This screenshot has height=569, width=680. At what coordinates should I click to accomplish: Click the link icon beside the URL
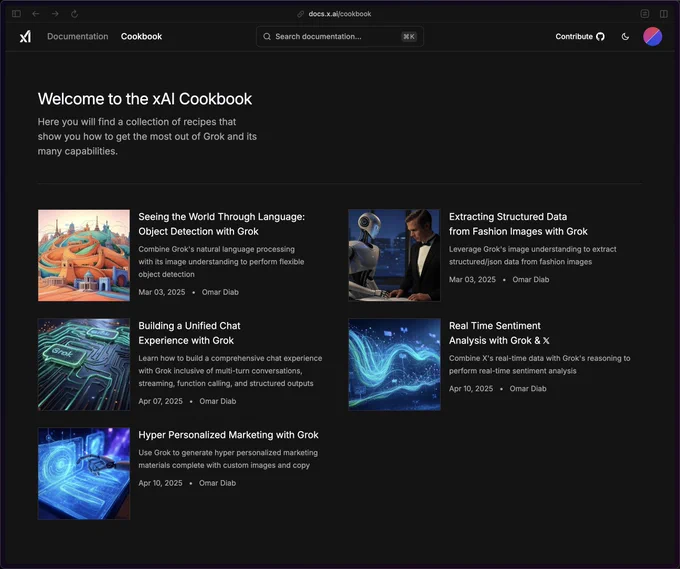click(x=301, y=14)
